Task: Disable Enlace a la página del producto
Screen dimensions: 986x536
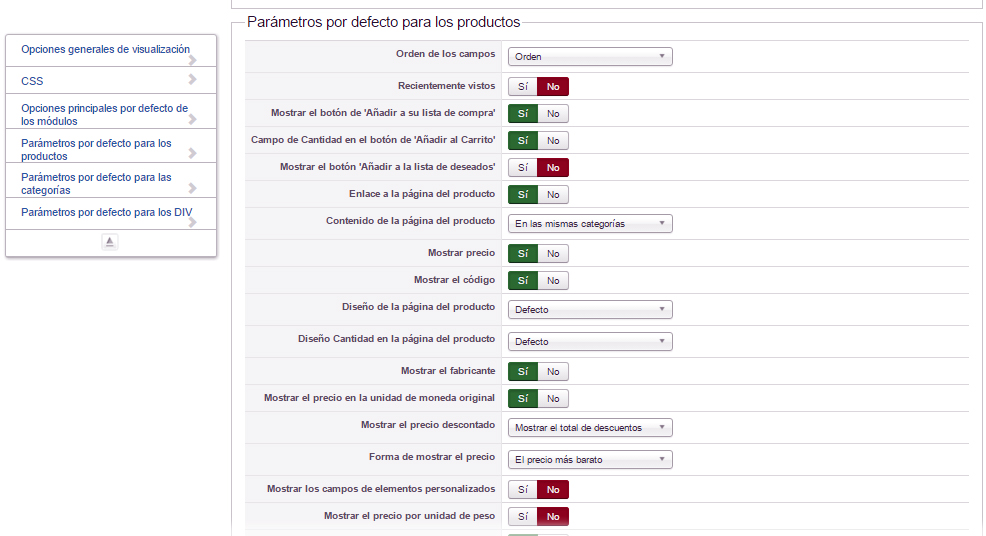Action: [x=553, y=195]
